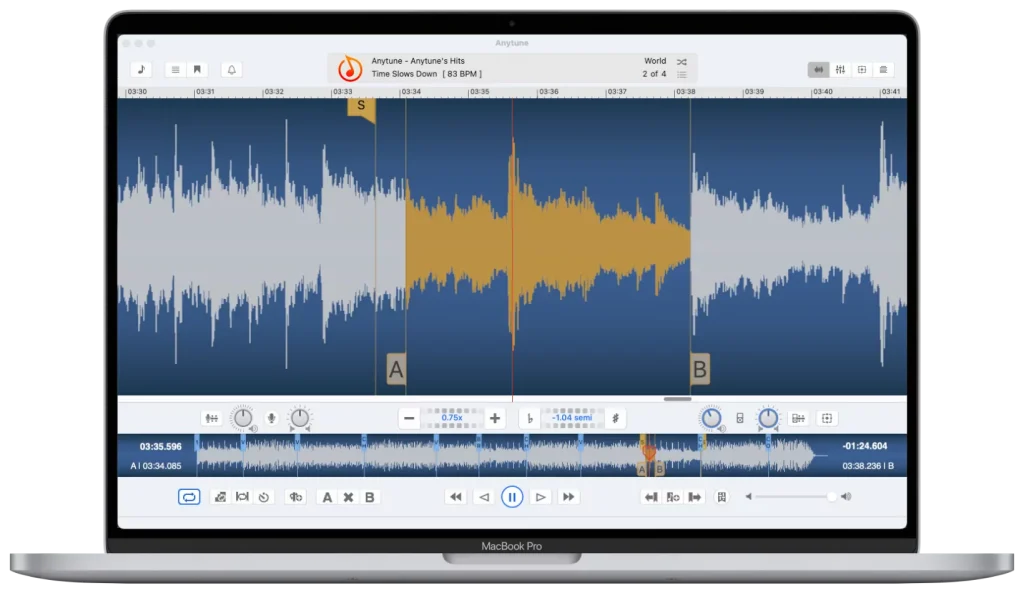Pause playback

(512, 497)
